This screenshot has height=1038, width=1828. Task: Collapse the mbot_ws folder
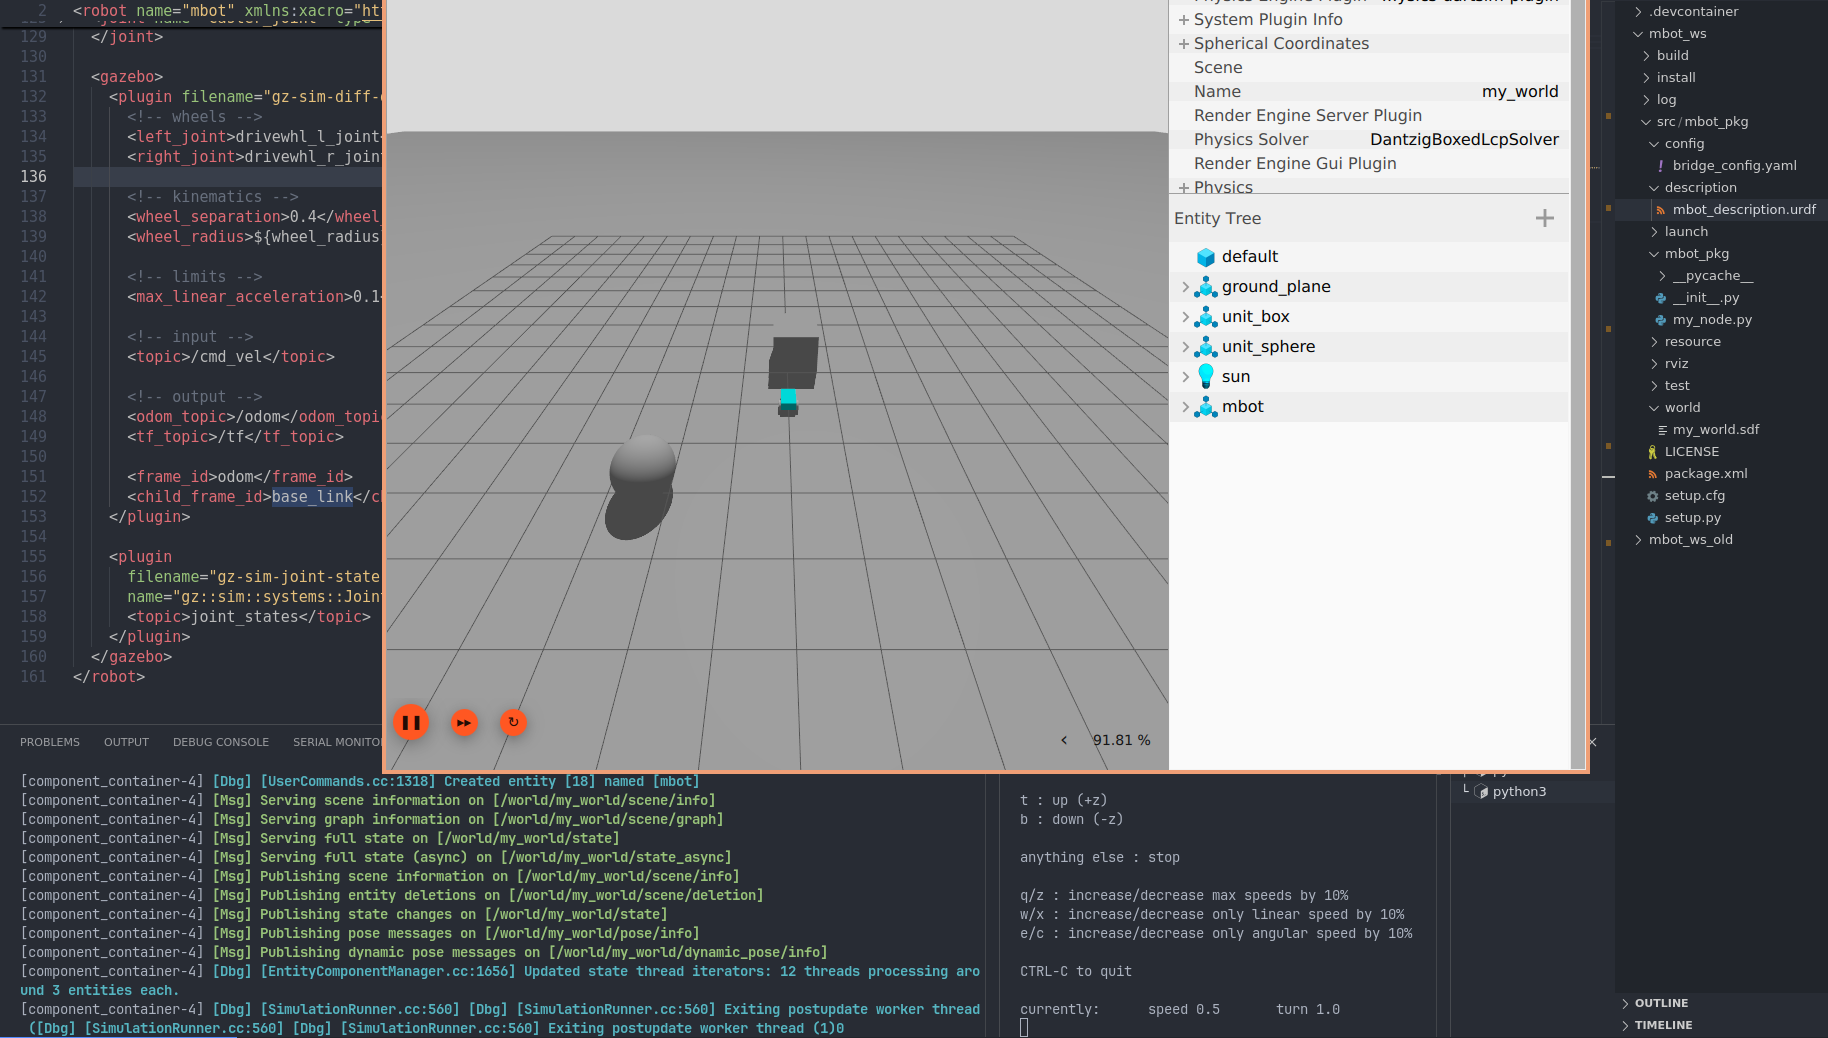pyautogui.click(x=1638, y=34)
